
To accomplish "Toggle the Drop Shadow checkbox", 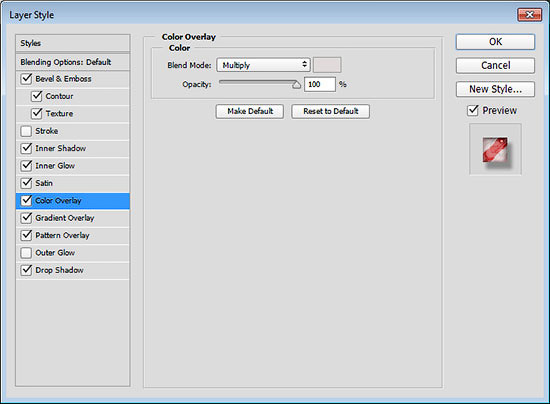I will (x=26, y=270).
